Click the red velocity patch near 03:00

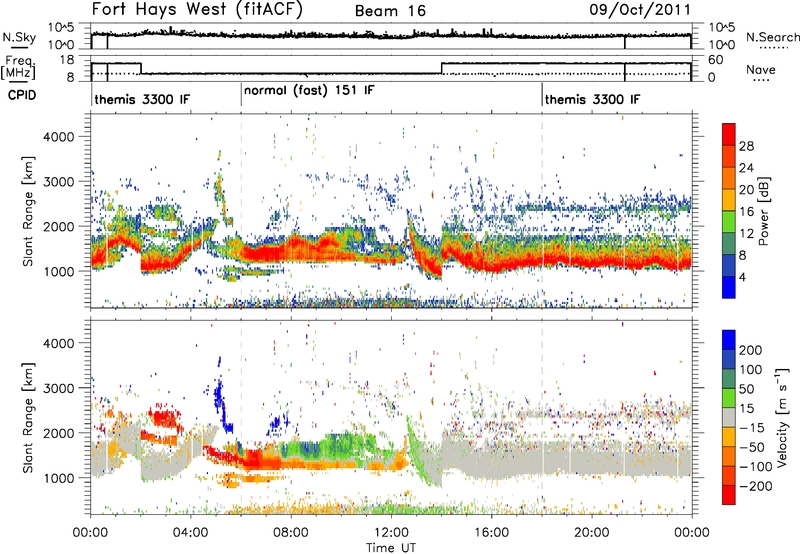point(165,418)
